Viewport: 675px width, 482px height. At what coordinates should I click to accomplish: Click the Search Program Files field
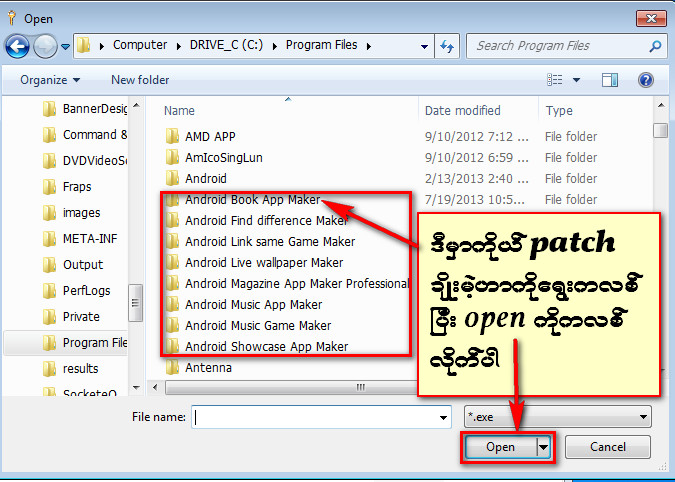567,46
